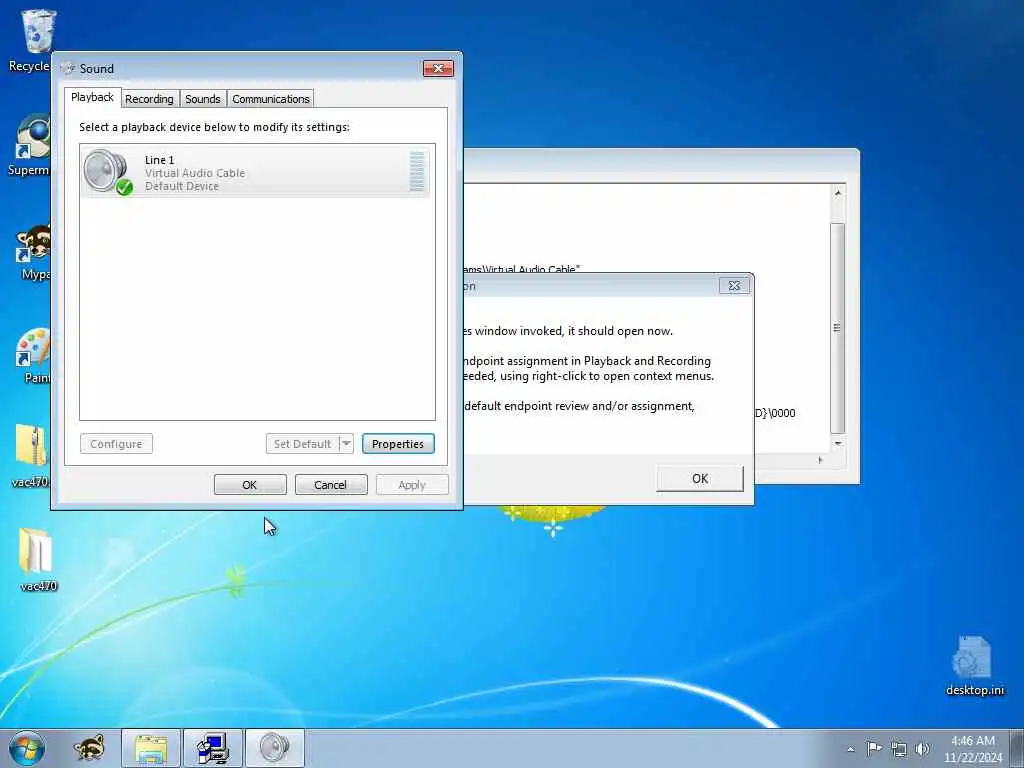Close the information message box
Screen dimensions: 1024x768
coord(734,285)
